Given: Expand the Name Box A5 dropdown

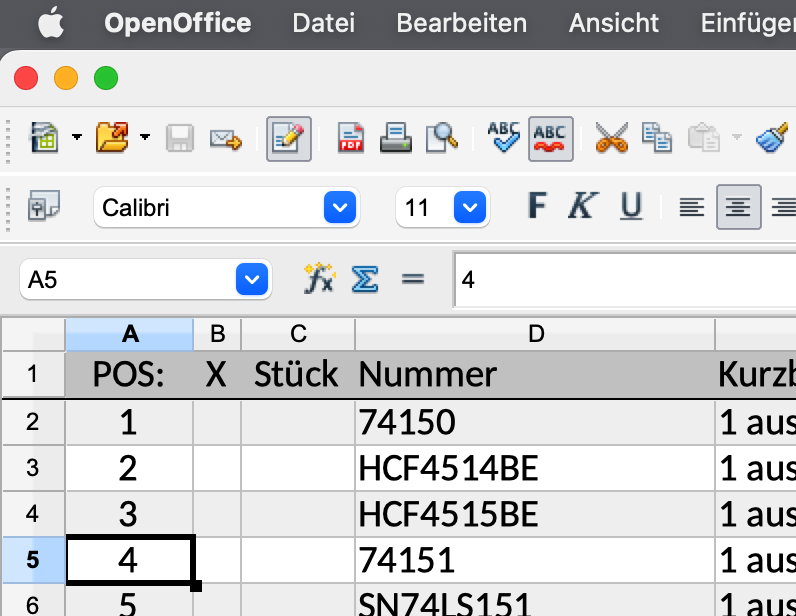Looking at the screenshot, I should pos(252,279).
